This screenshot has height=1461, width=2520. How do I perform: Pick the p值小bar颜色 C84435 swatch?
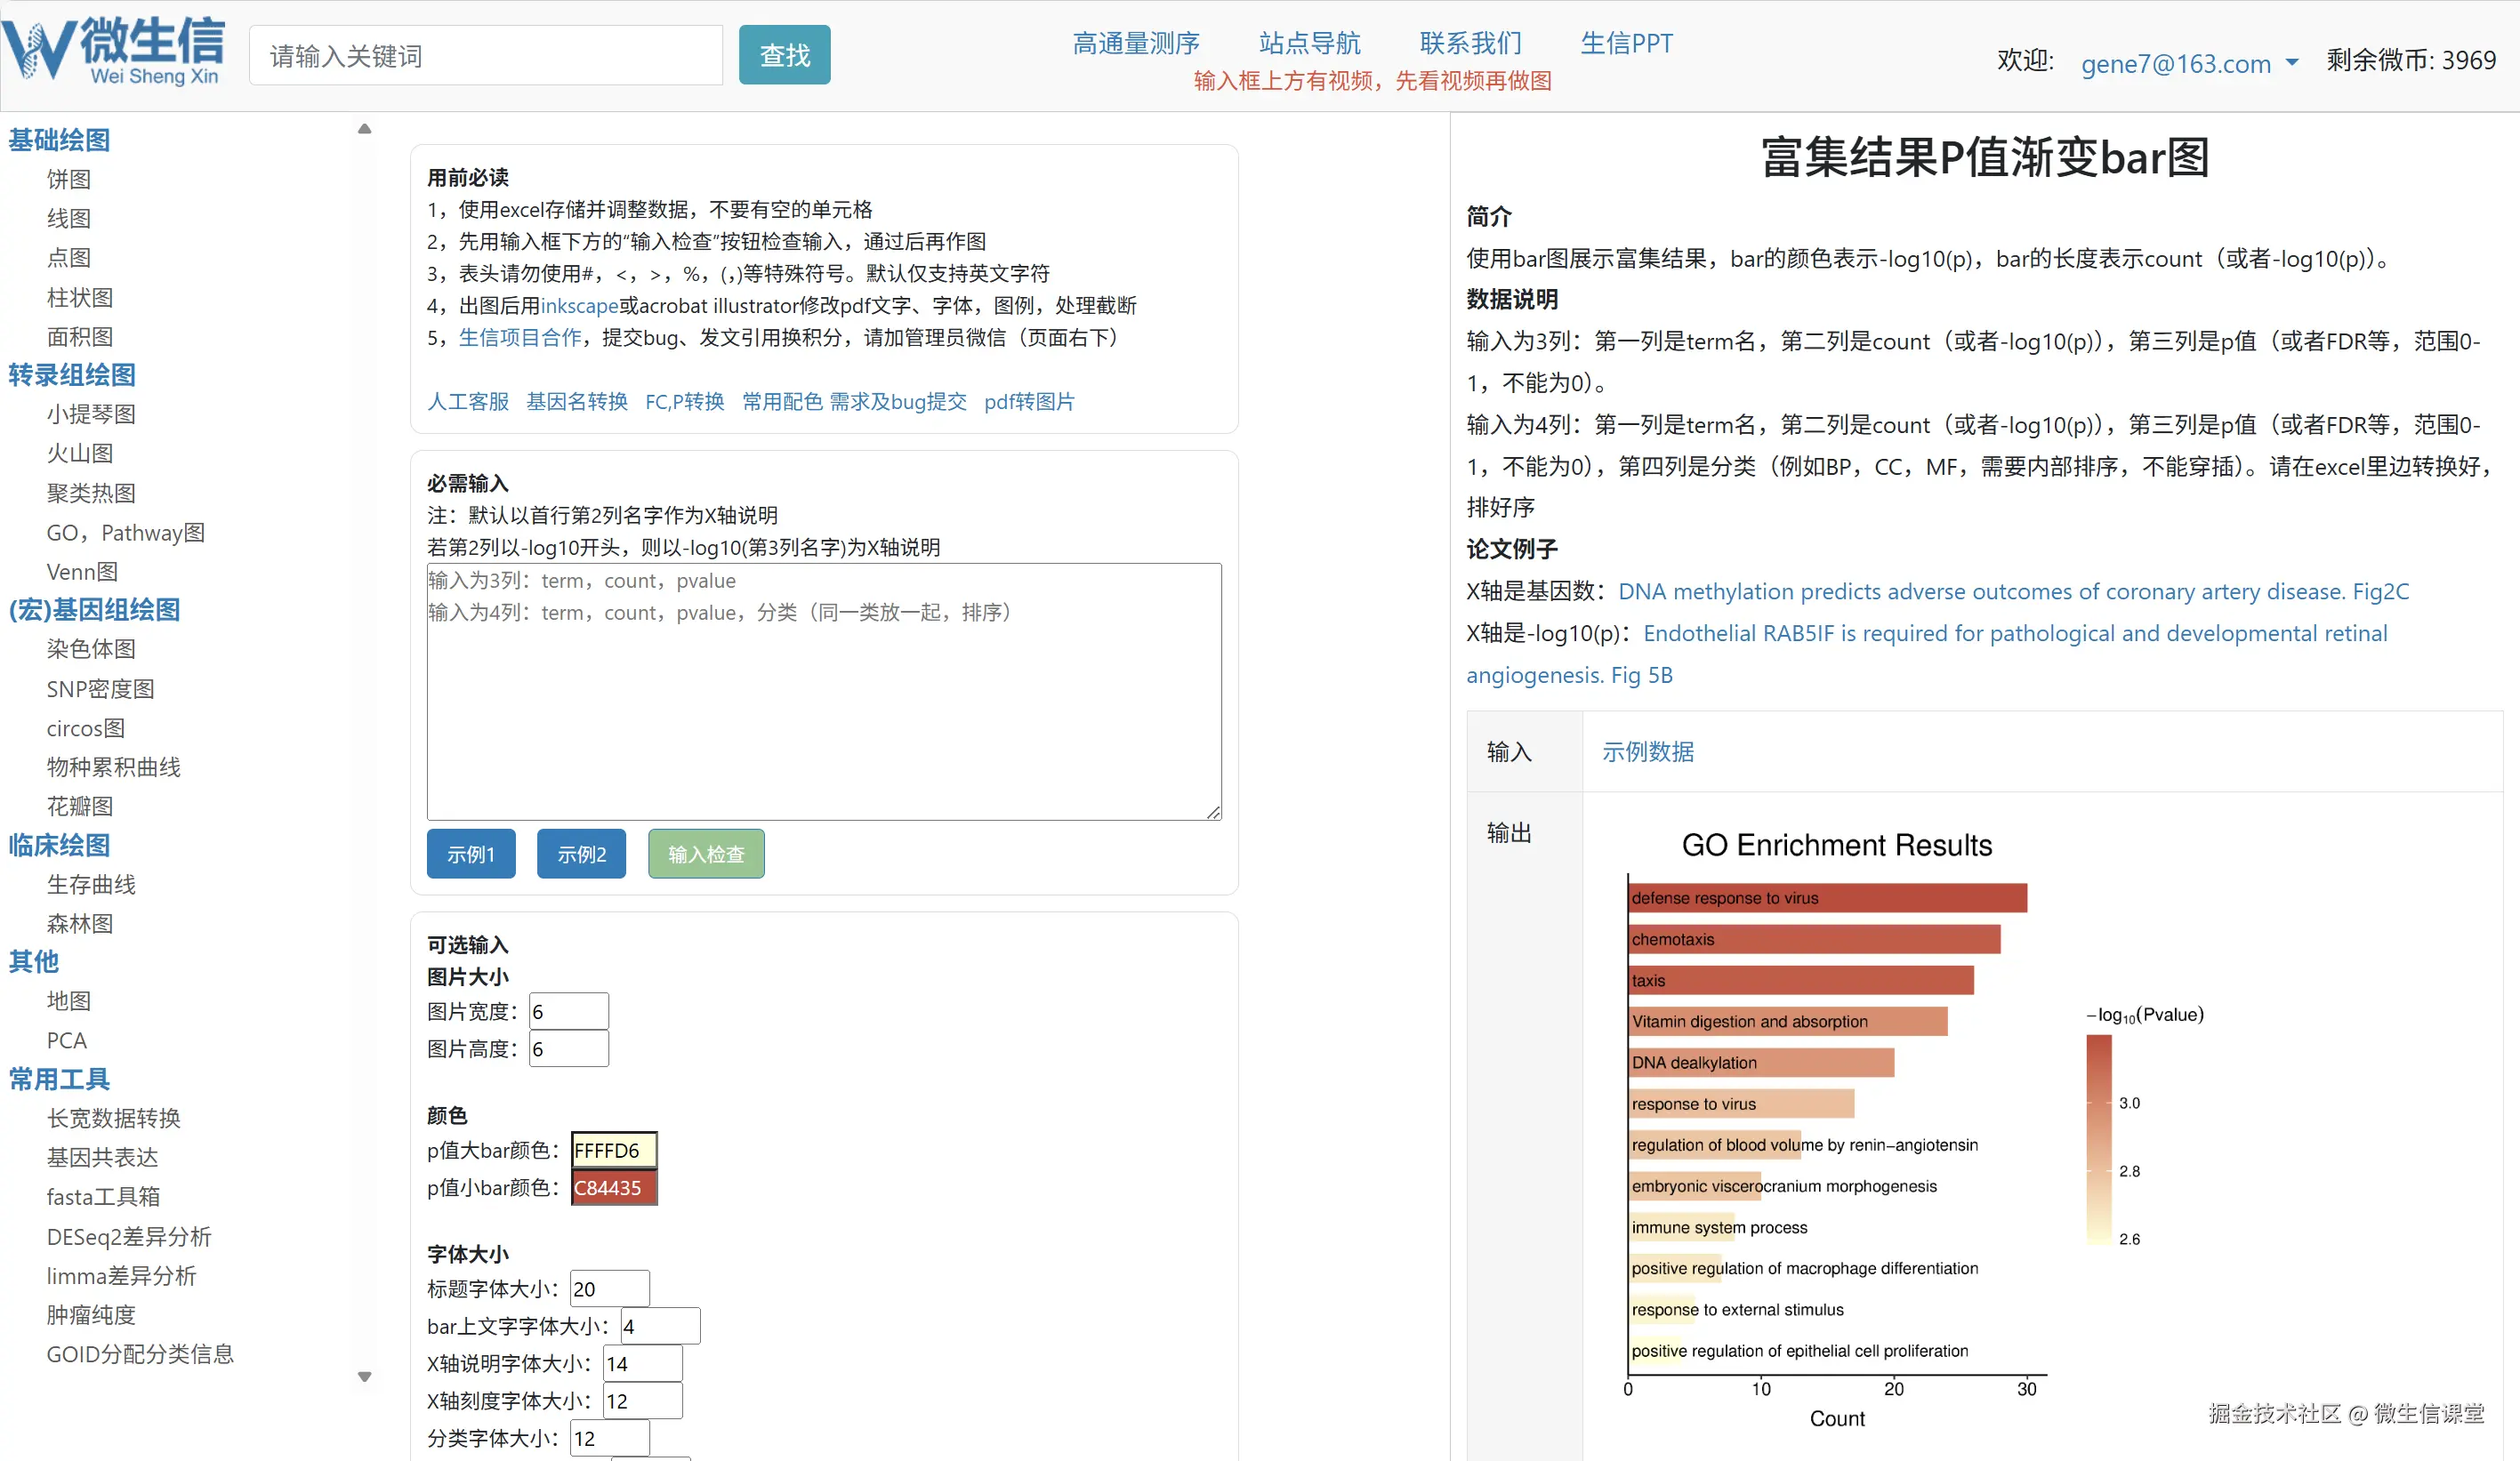tap(613, 1187)
